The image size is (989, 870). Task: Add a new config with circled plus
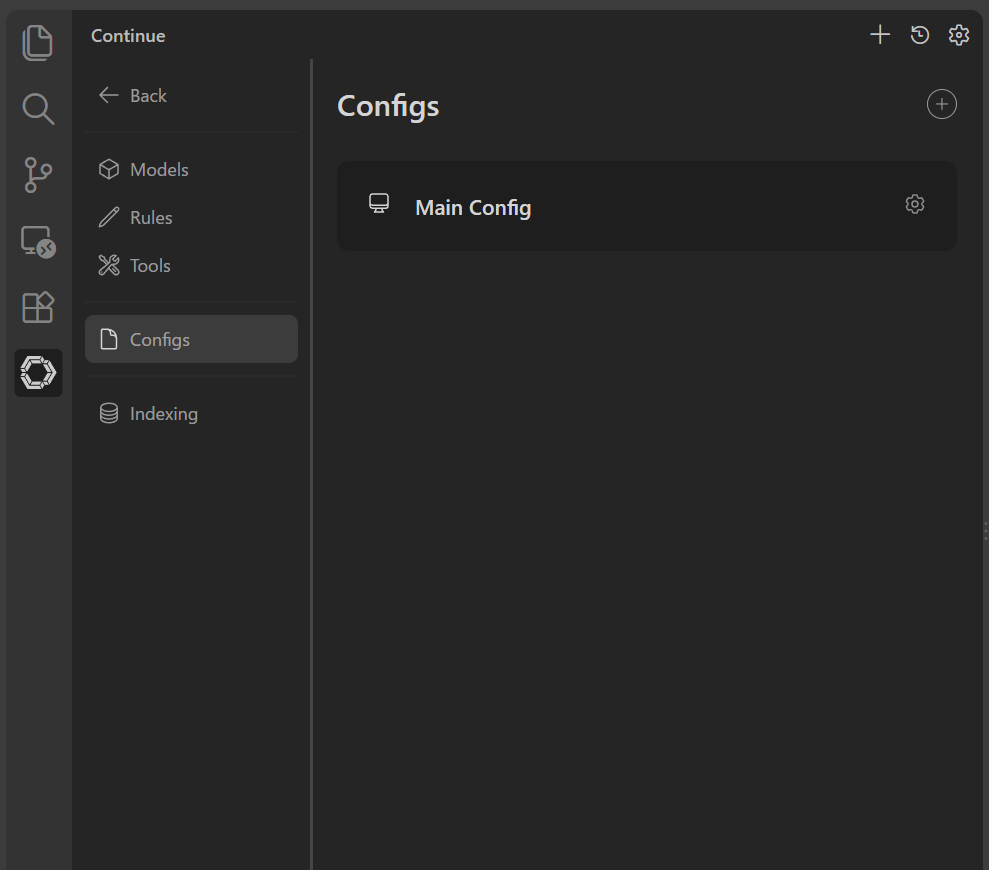click(x=942, y=104)
